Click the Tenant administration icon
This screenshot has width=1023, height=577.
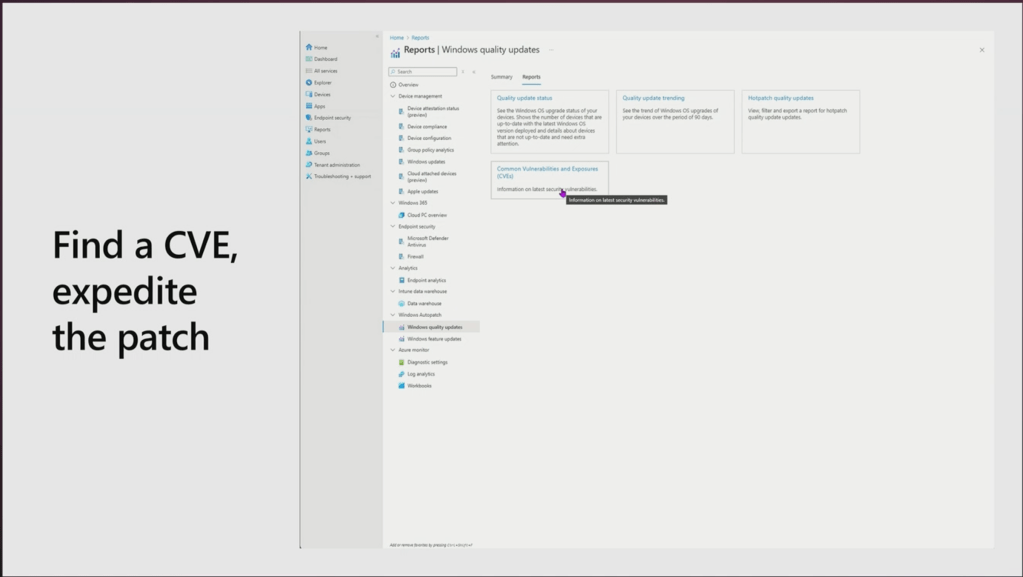pyautogui.click(x=309, y=165)
